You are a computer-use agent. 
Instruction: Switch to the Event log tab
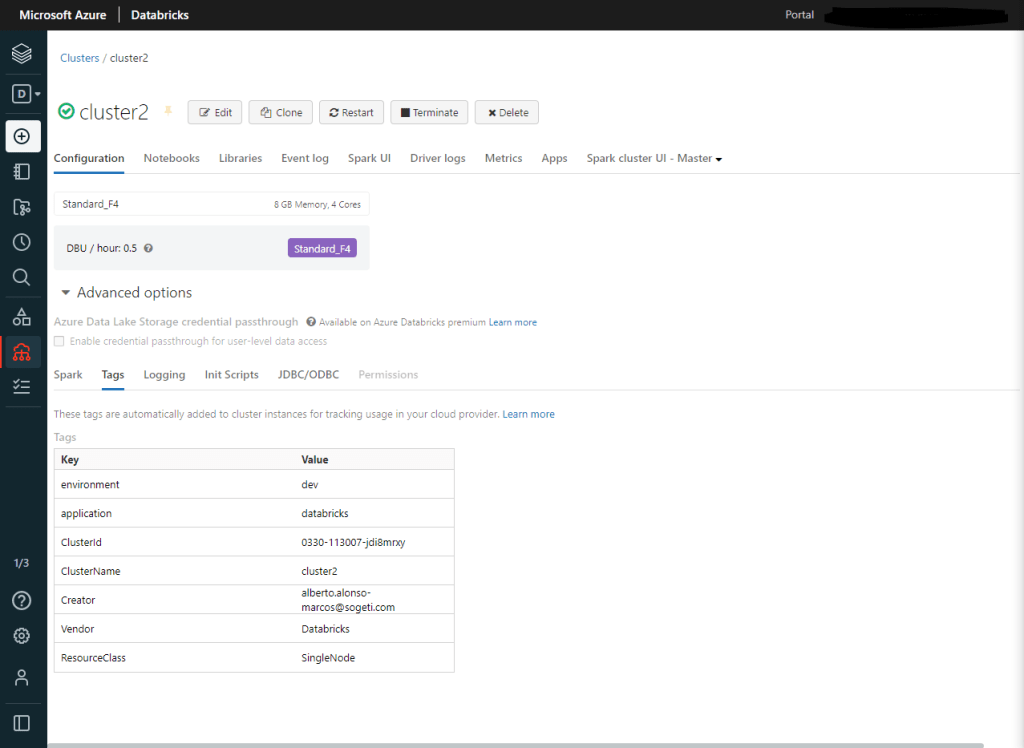coord(304,158)
